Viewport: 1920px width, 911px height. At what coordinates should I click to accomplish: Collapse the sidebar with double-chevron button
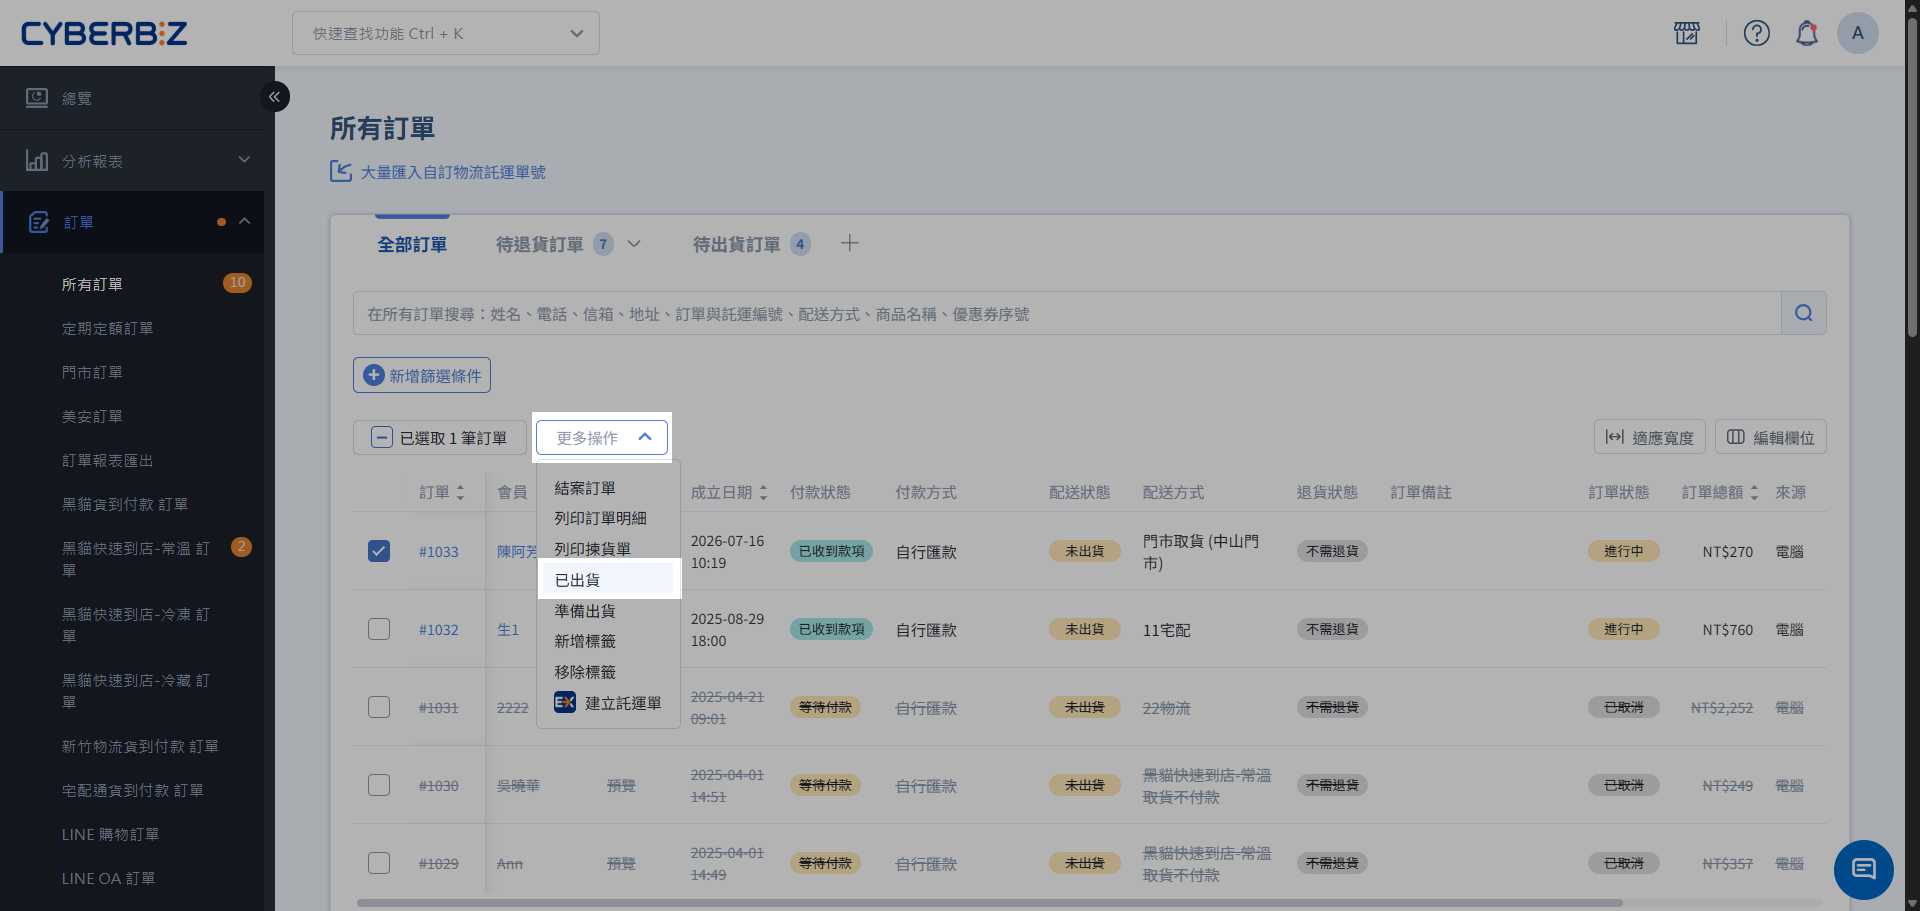coord(275,97)
